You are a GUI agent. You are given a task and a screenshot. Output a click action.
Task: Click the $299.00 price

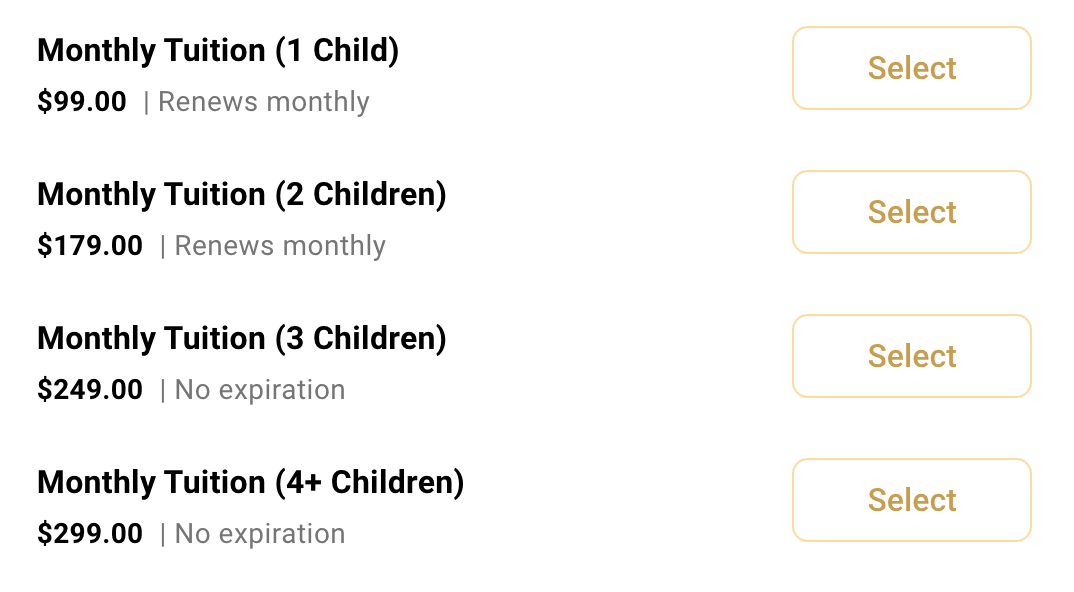tap(90, 533)
